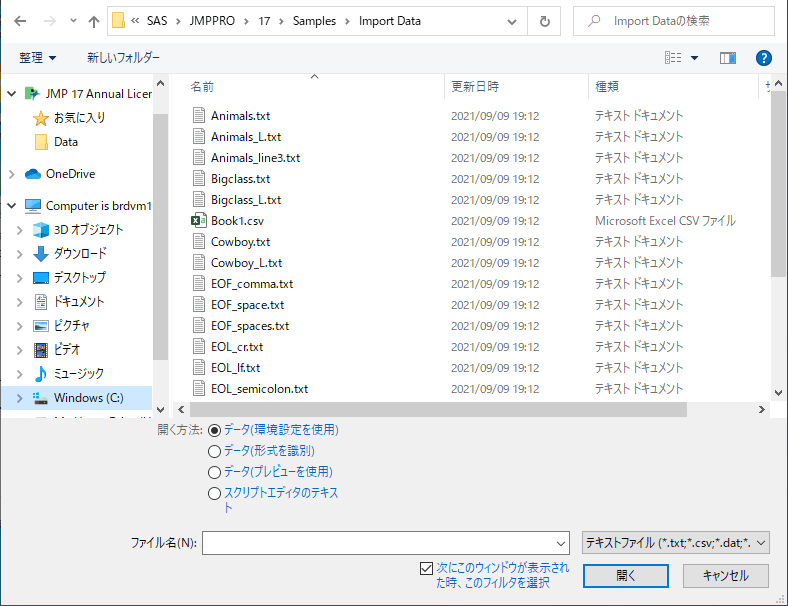Collapse the Computer is brdvm1 node
The image size is (788, 606).
pyautogui.click(x=12, y=206)
